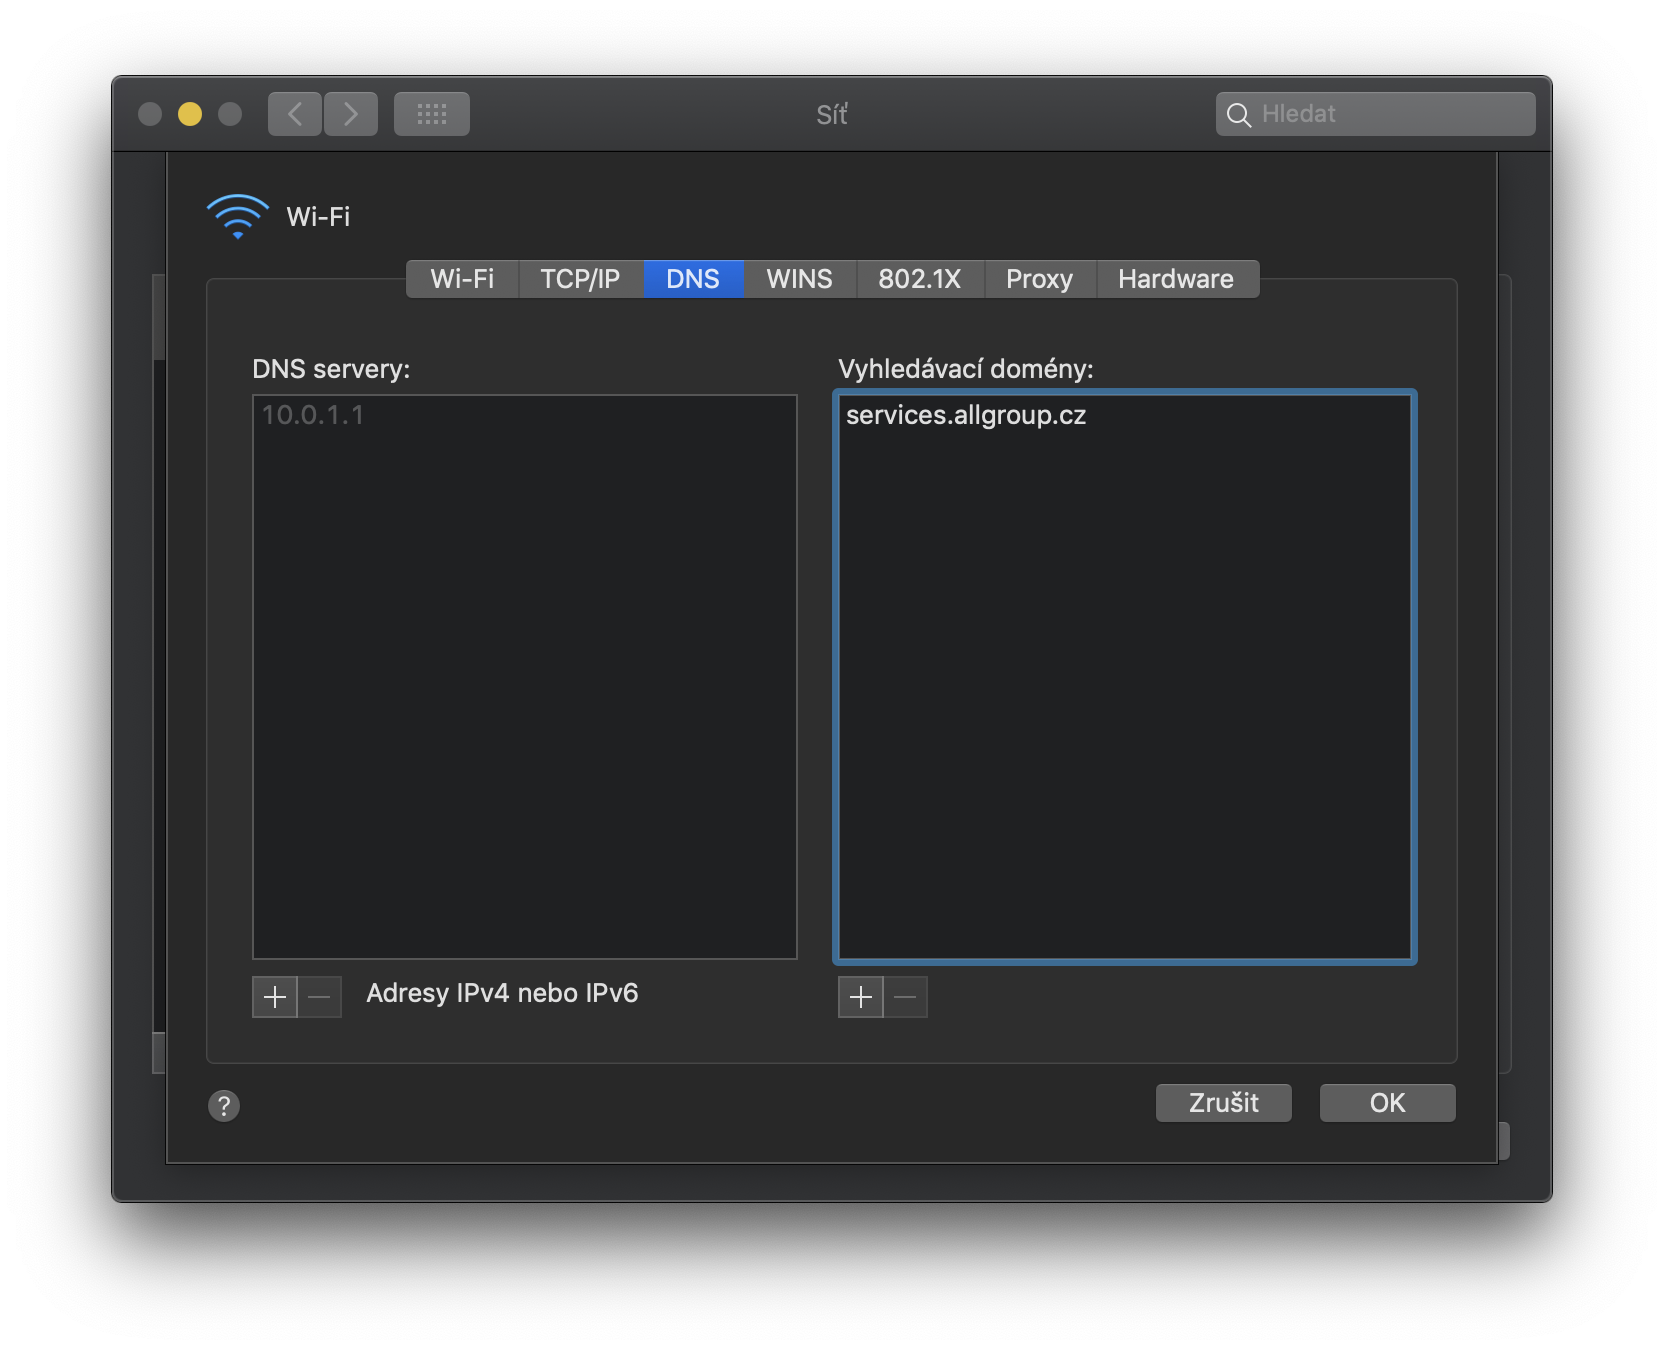Confirm settings with OK button
The width and height of the screenshot is (1664, 1350).
[x=1387, y=1103]
